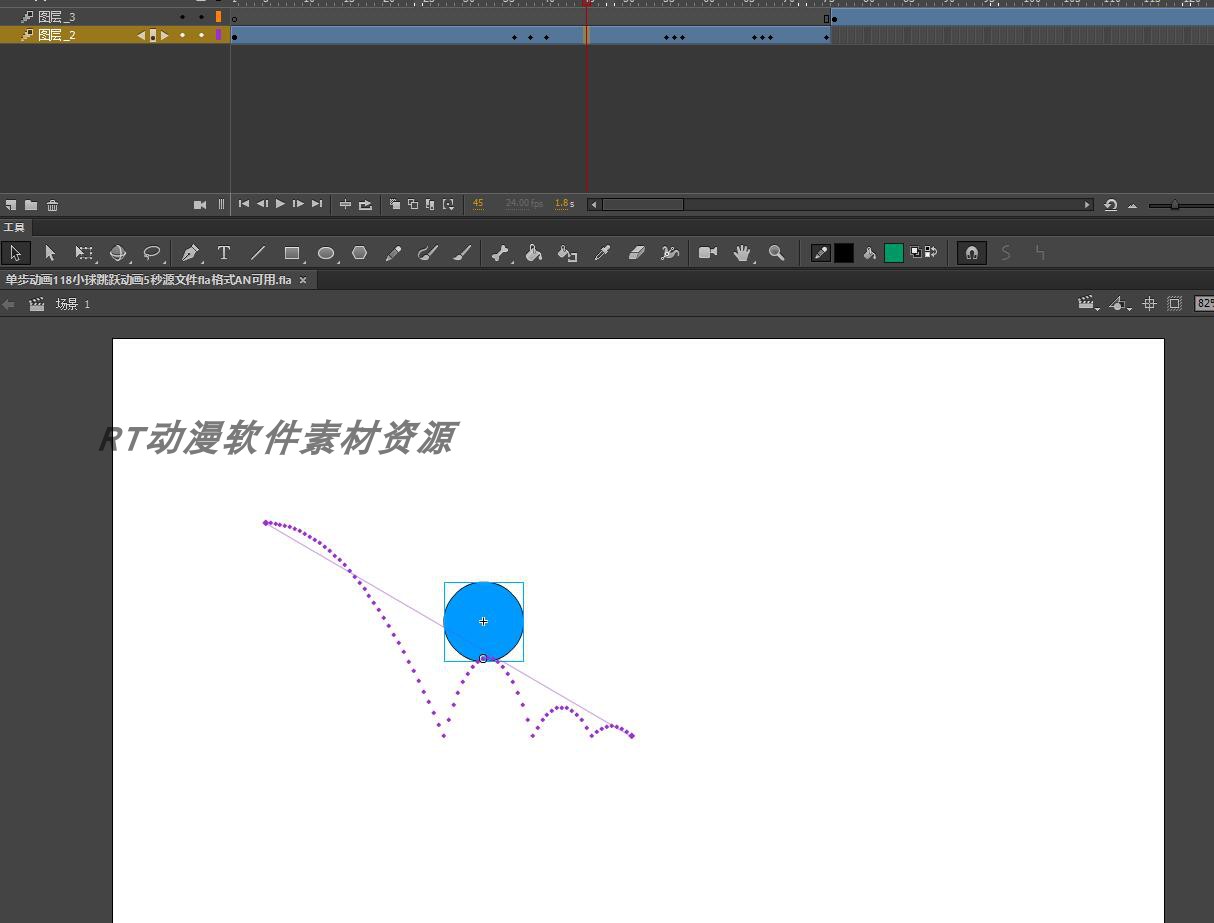The width and height of the screenshot is (1214, 923).
Task: Open the edit scene dropdown
Action: click(x=1088, y=304)
